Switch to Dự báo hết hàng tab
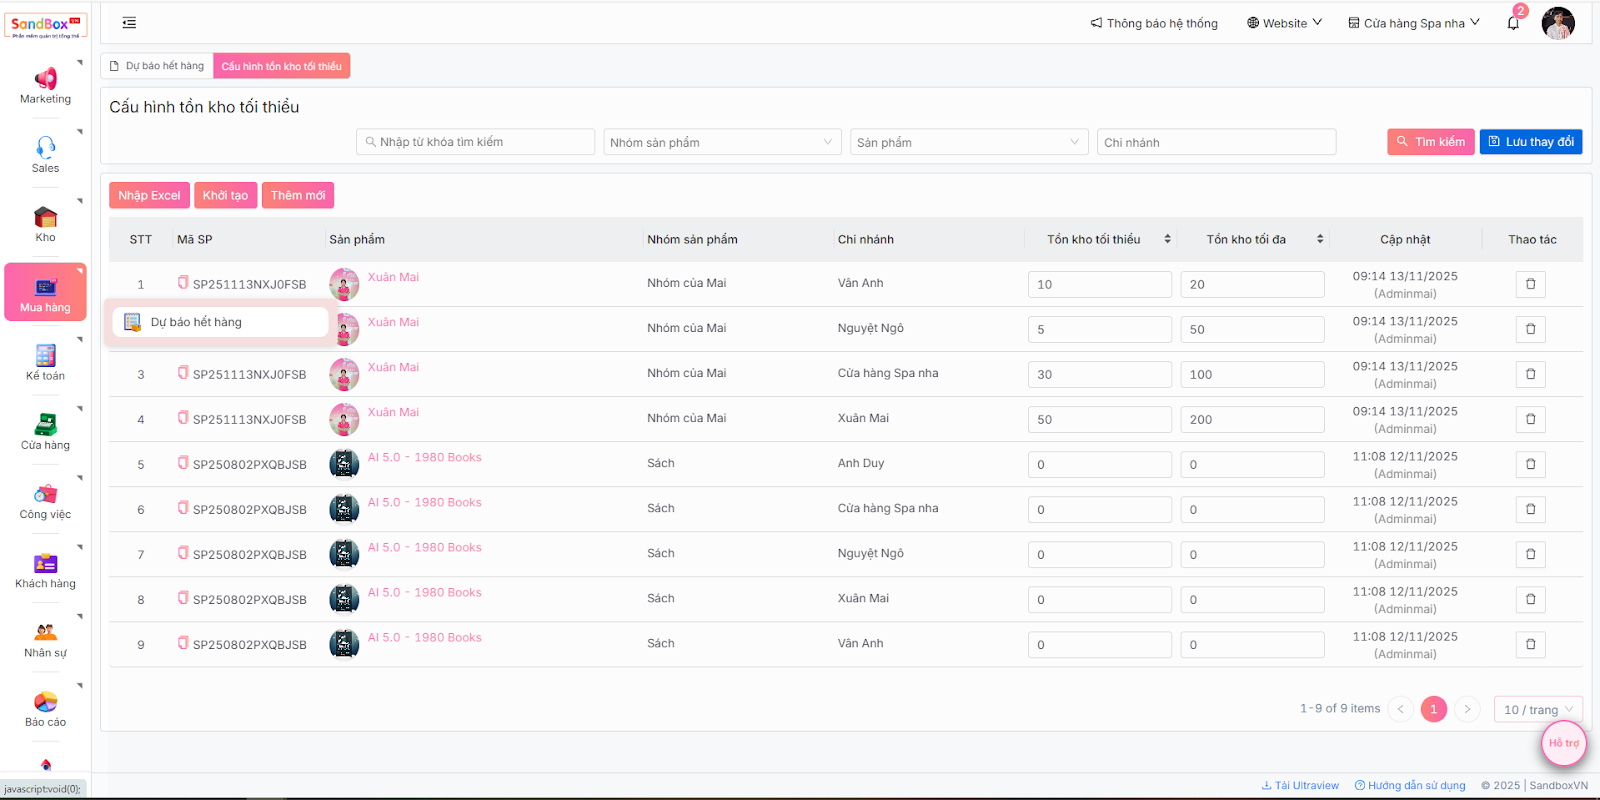Screen dimensions: 1600x800 click(x=157, y=66)
